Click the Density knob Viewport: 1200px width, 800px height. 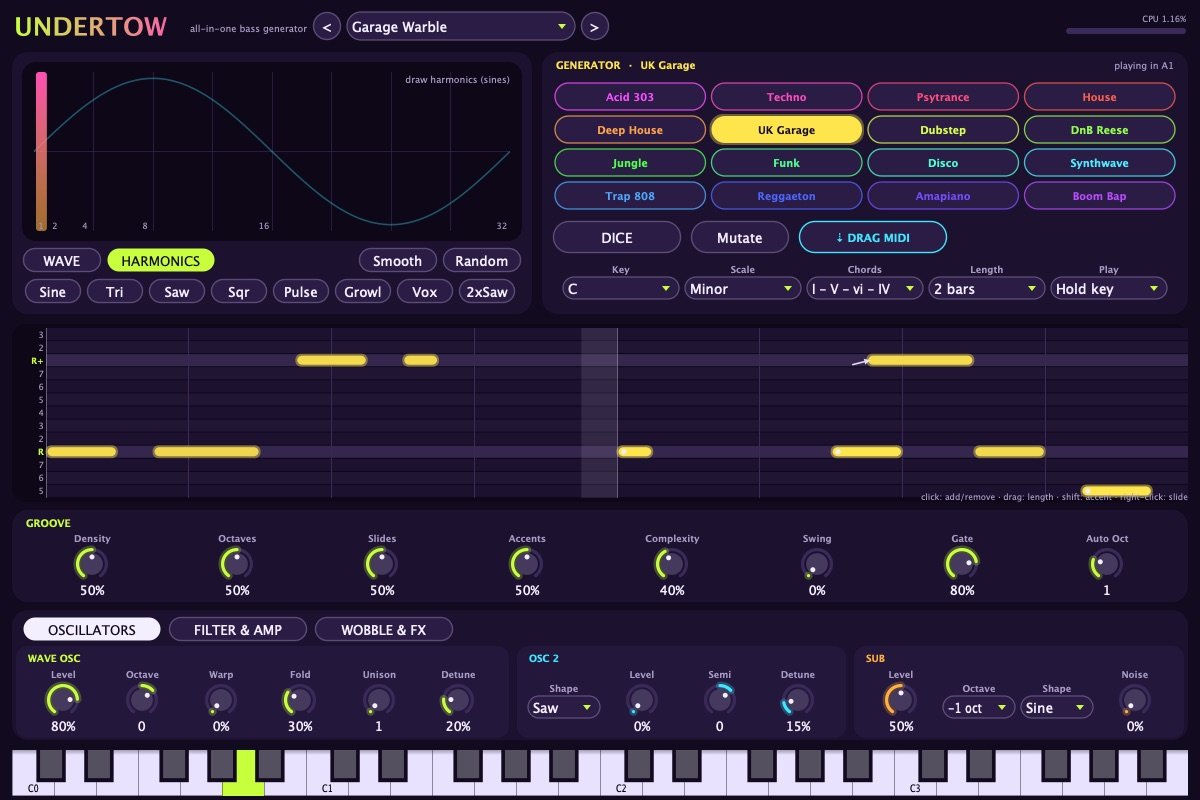point(92,565)
